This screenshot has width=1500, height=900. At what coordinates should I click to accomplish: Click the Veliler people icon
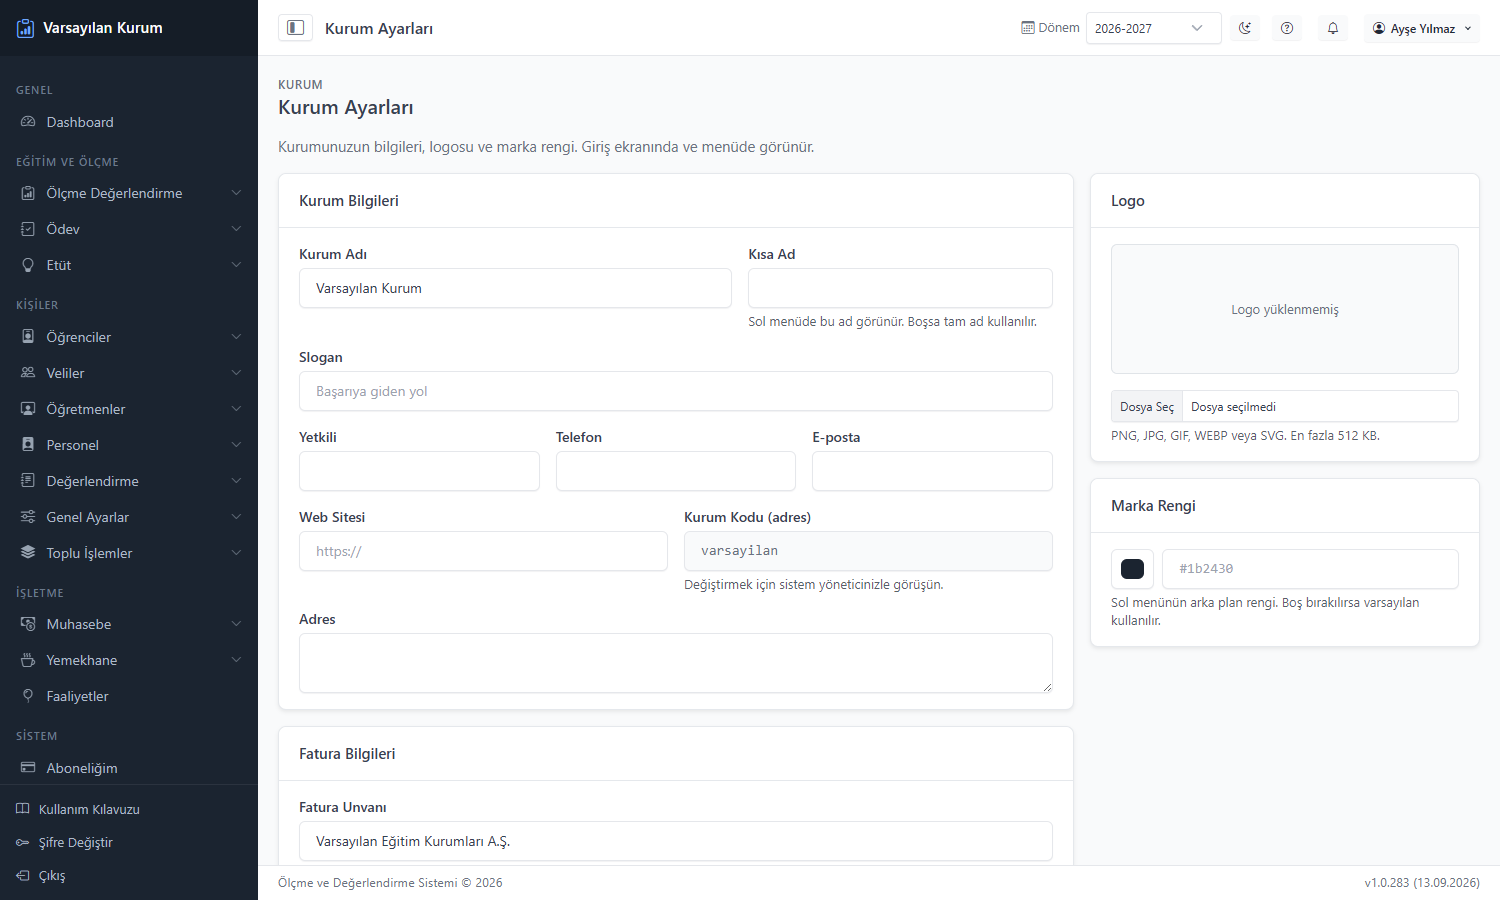click(28, 373)
